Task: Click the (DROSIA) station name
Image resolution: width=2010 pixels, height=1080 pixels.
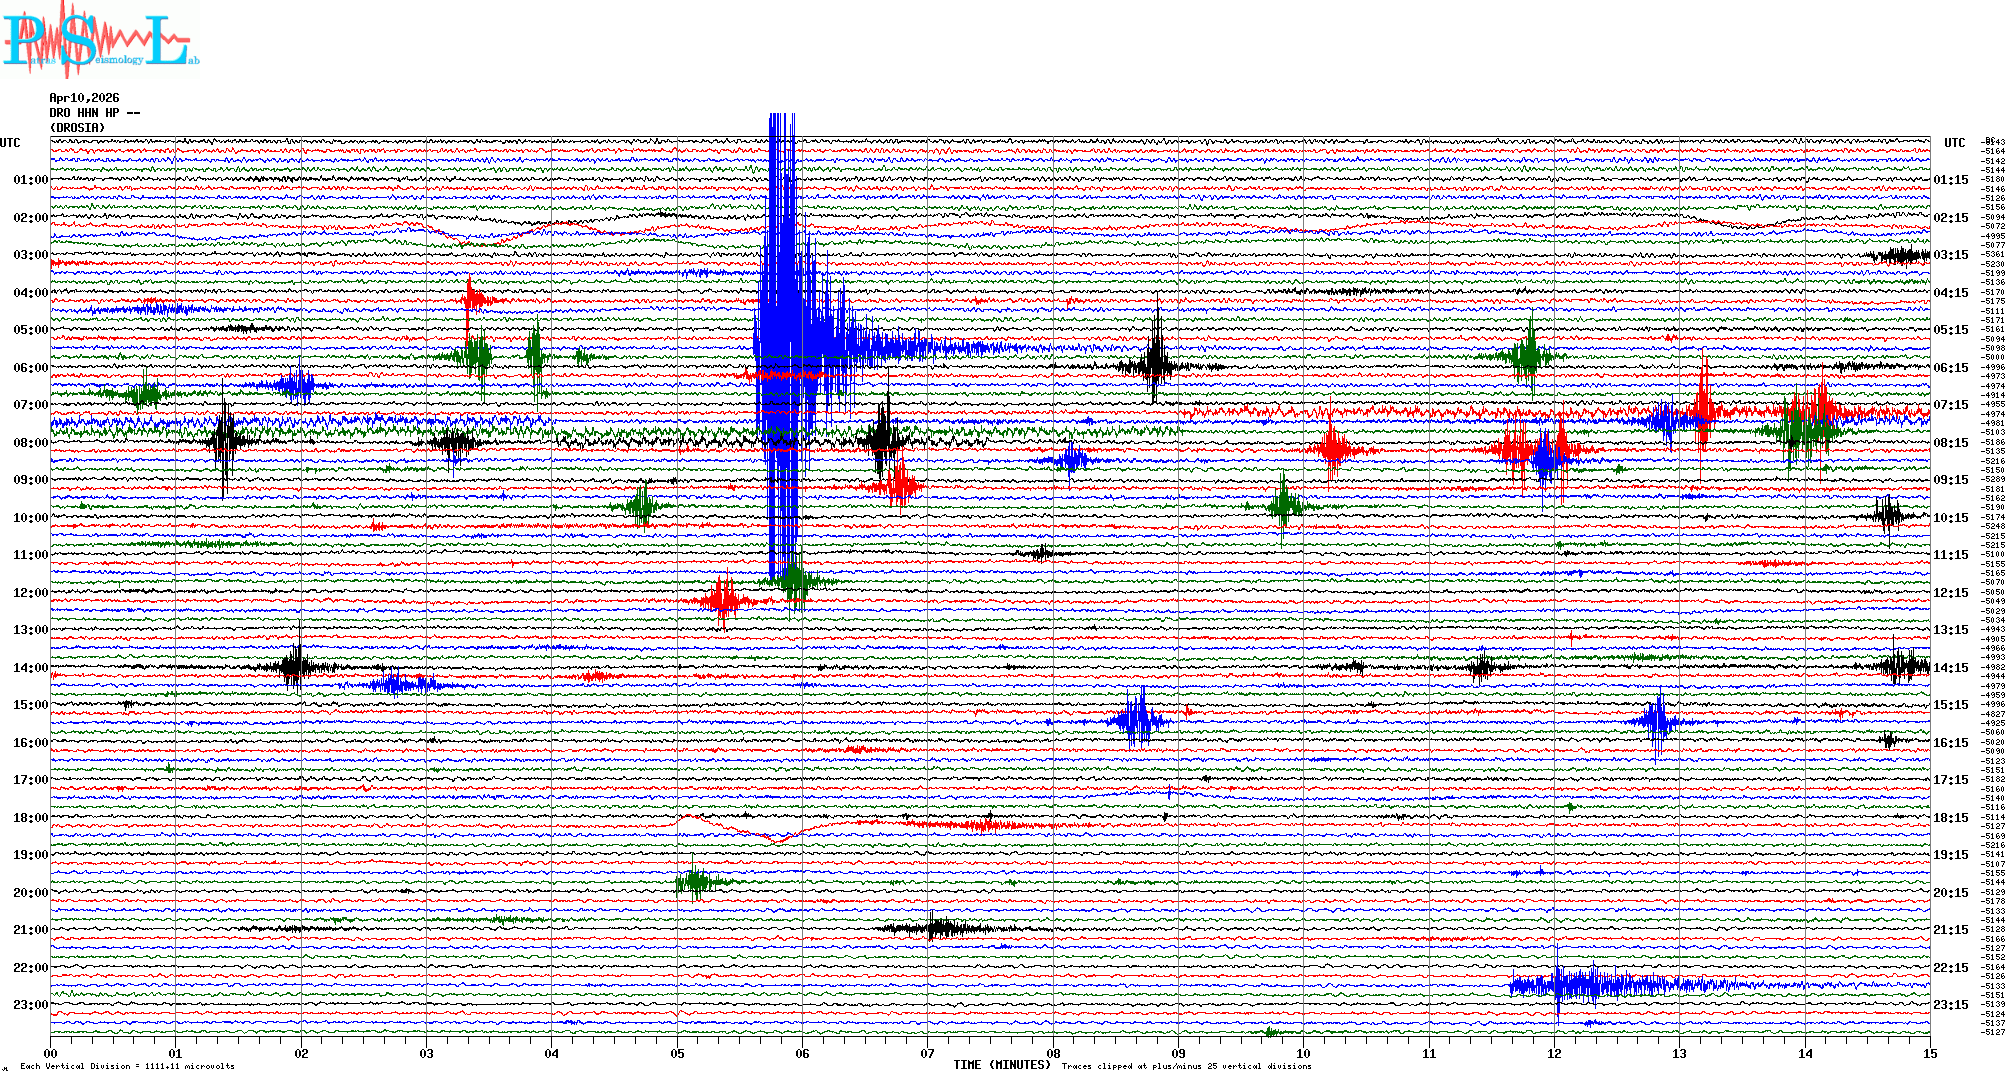Action: click(78, 128)
